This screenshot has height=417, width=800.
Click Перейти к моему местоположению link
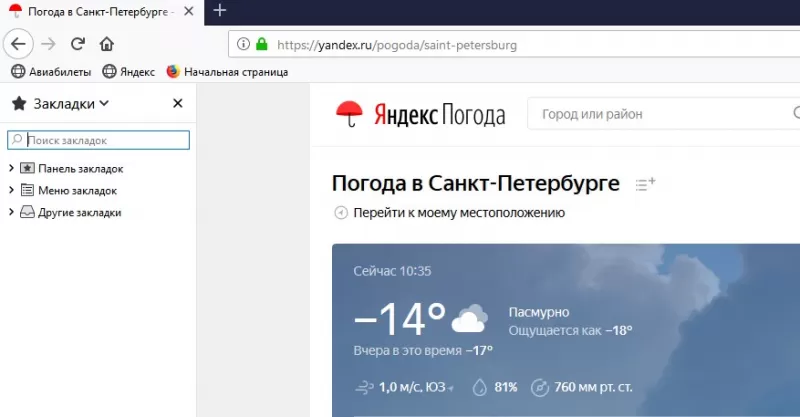coord(459,213)
